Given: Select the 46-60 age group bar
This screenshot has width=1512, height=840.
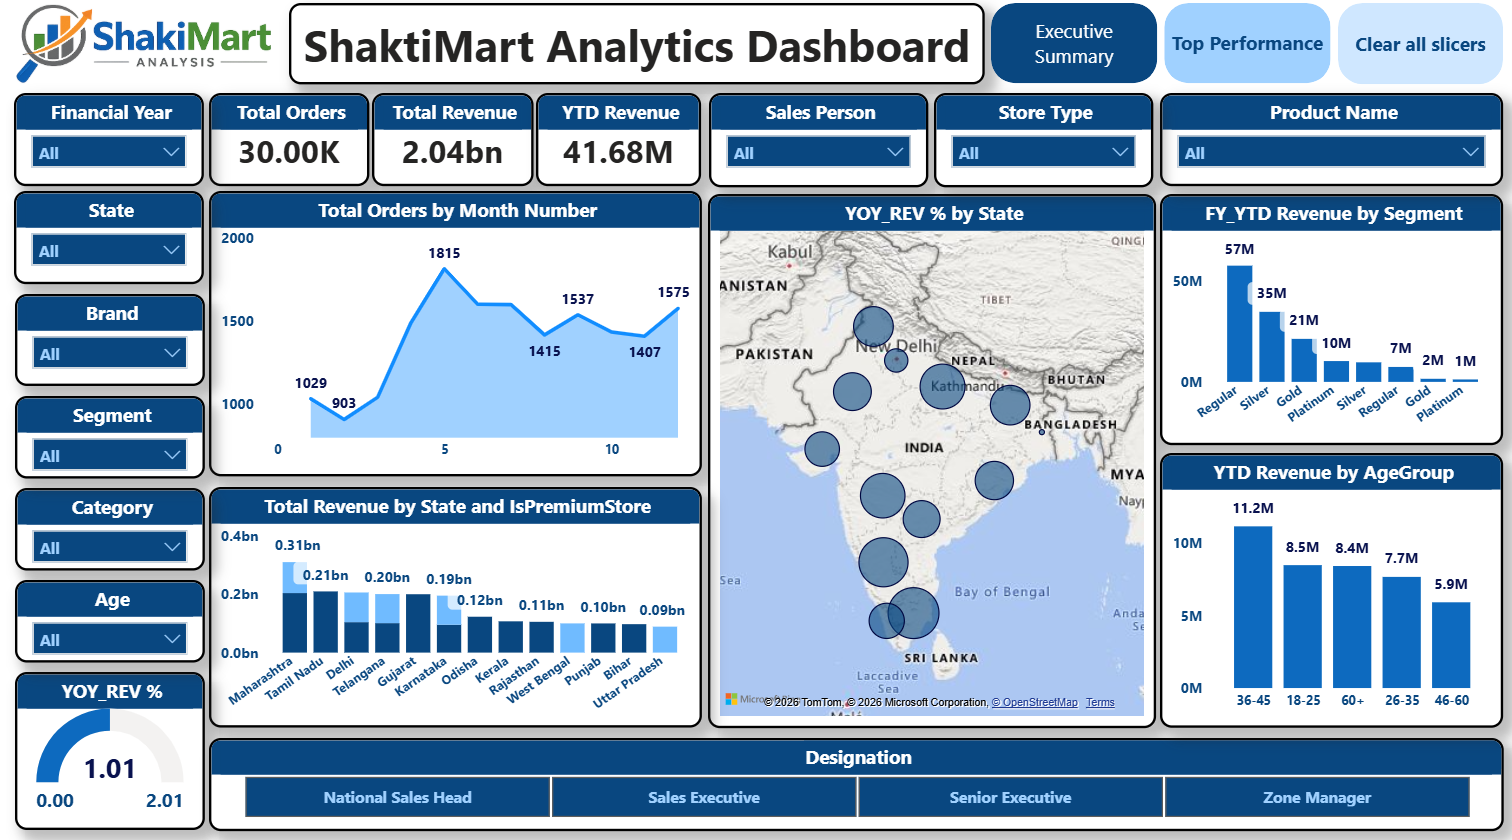Looking at the screenshot, I should (x=1451, y=645).
